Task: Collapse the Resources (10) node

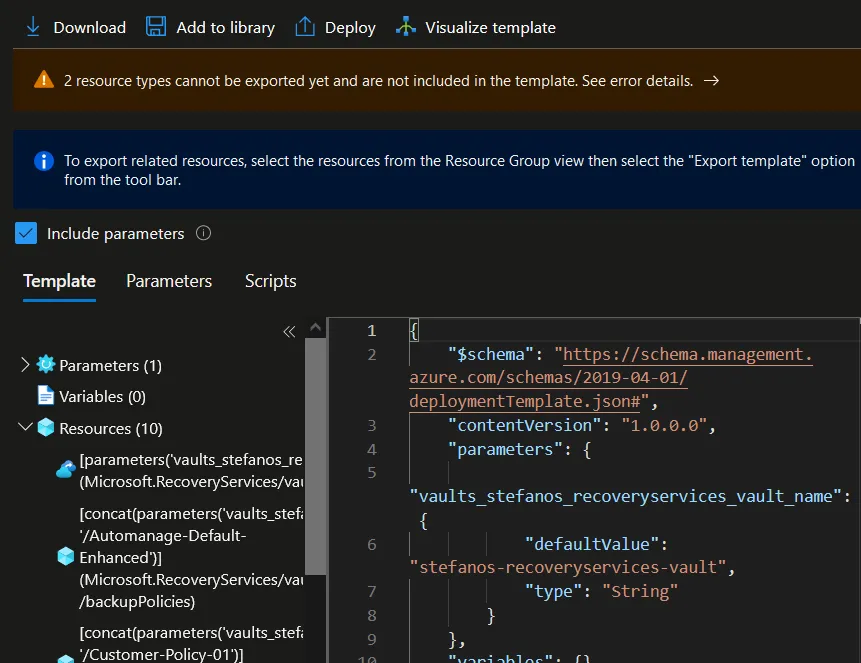Action: coord(25,426)
